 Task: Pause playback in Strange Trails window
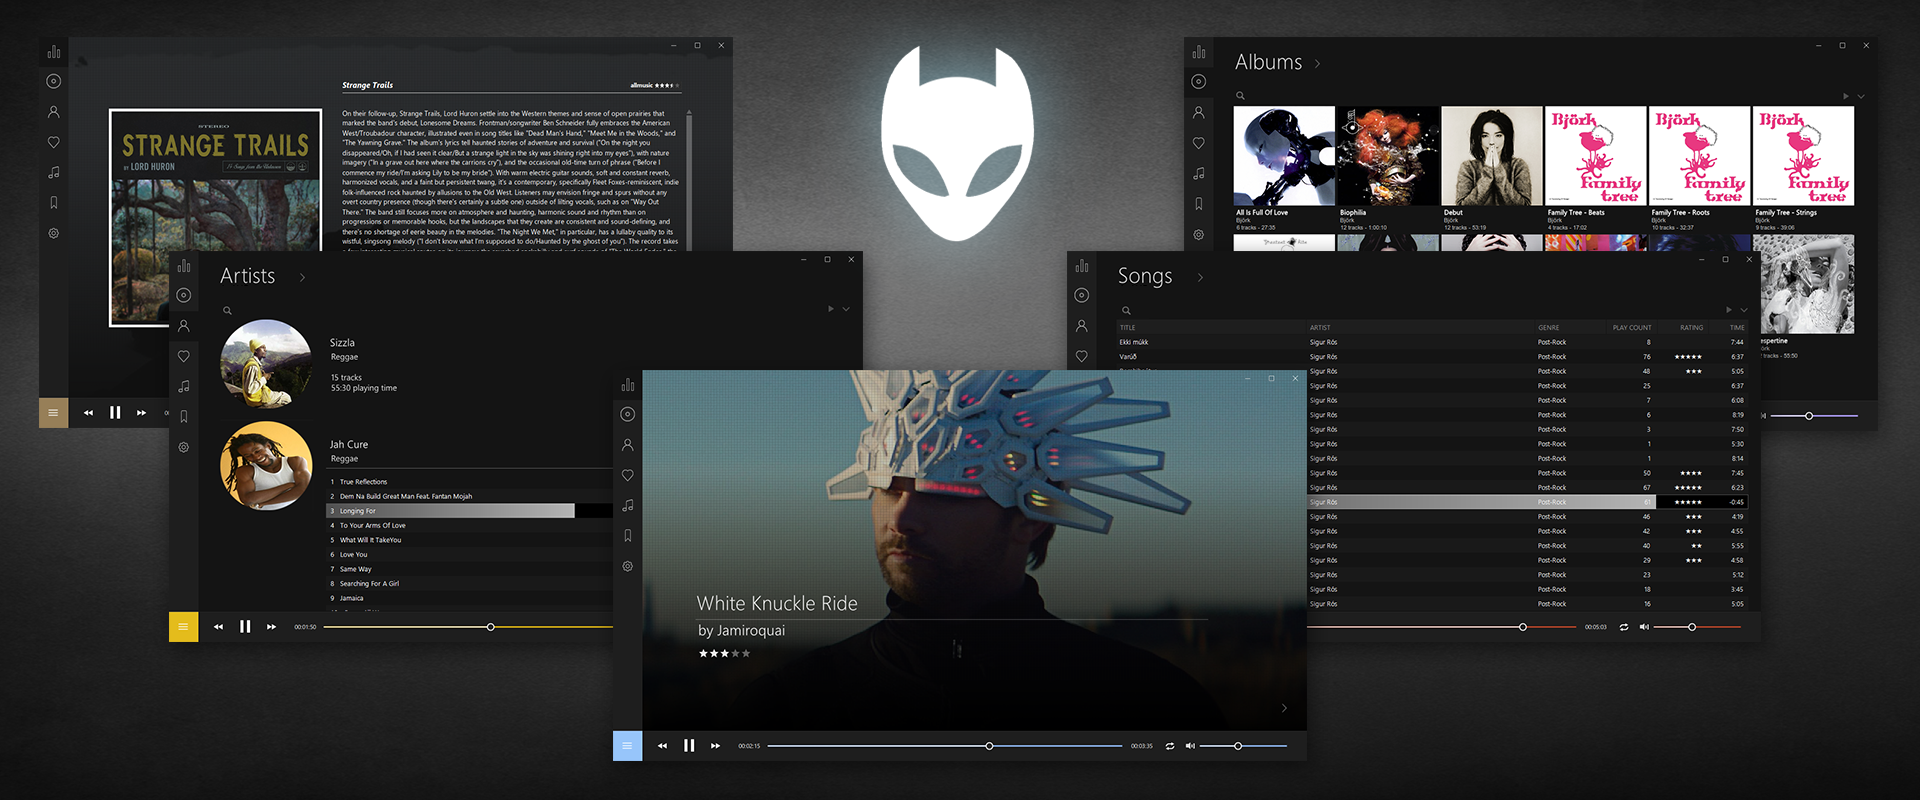click(x=115, y=412)
